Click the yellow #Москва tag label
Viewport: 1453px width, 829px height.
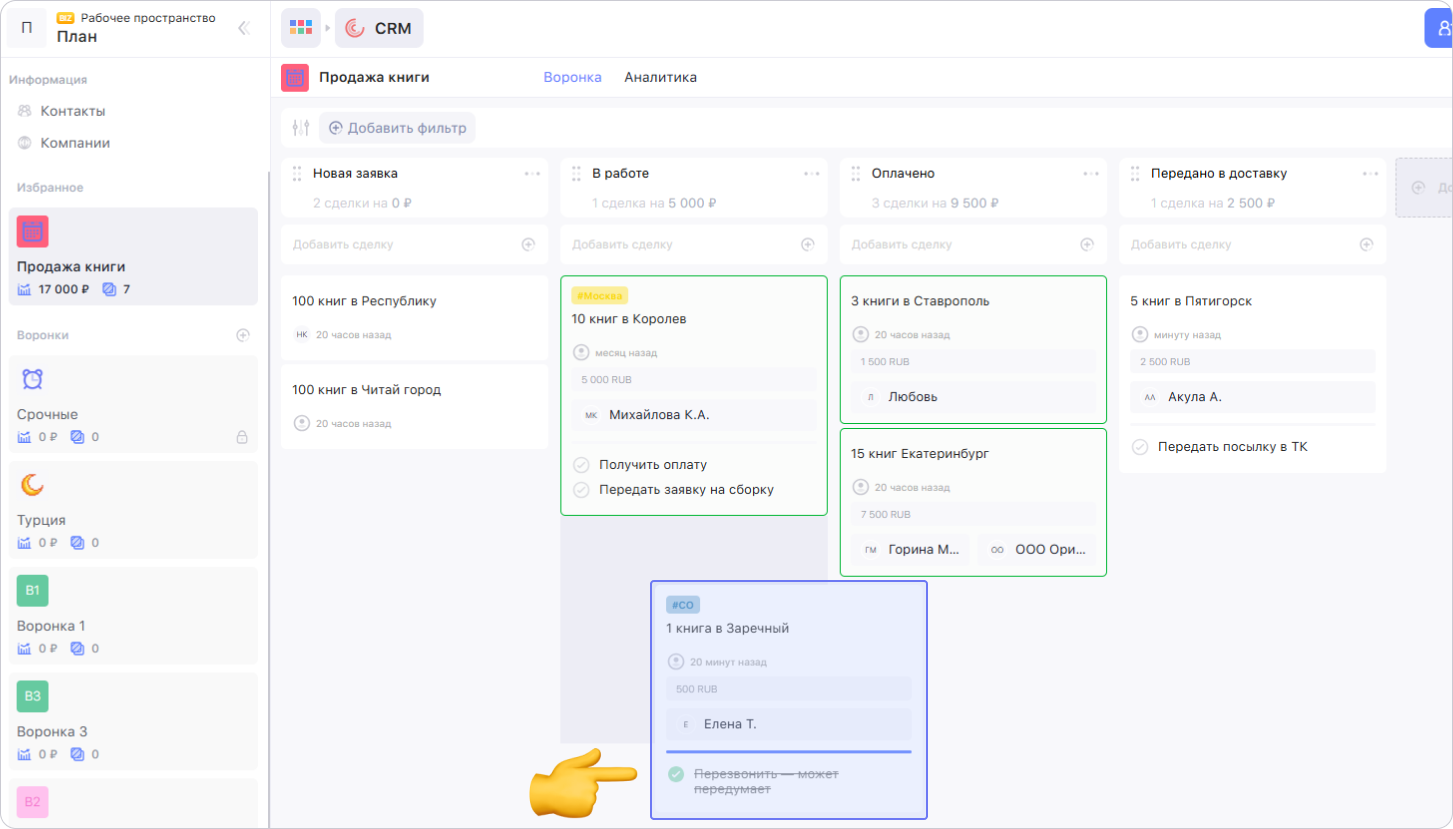599,296
